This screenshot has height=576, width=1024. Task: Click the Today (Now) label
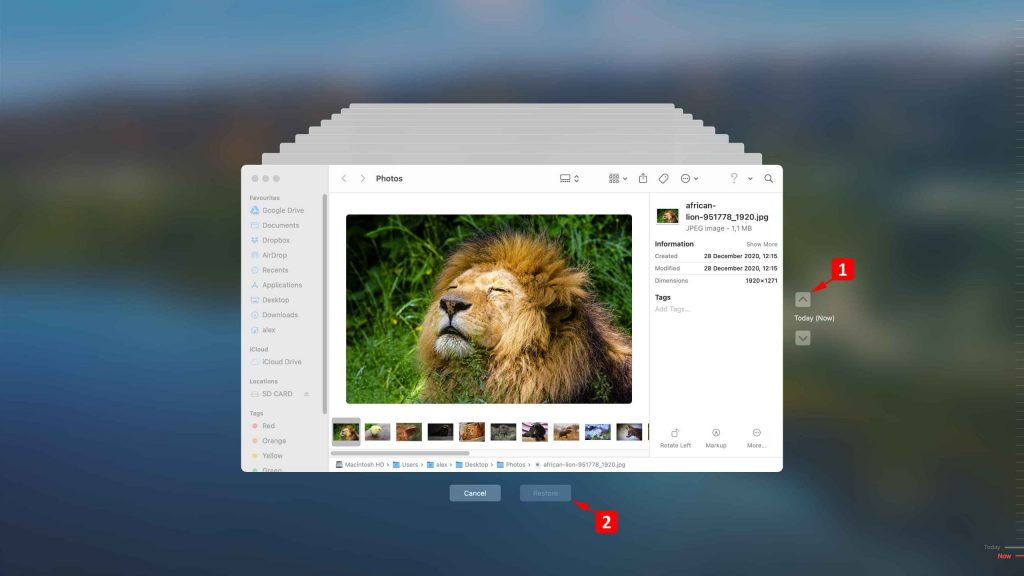(x=814, y=319)
